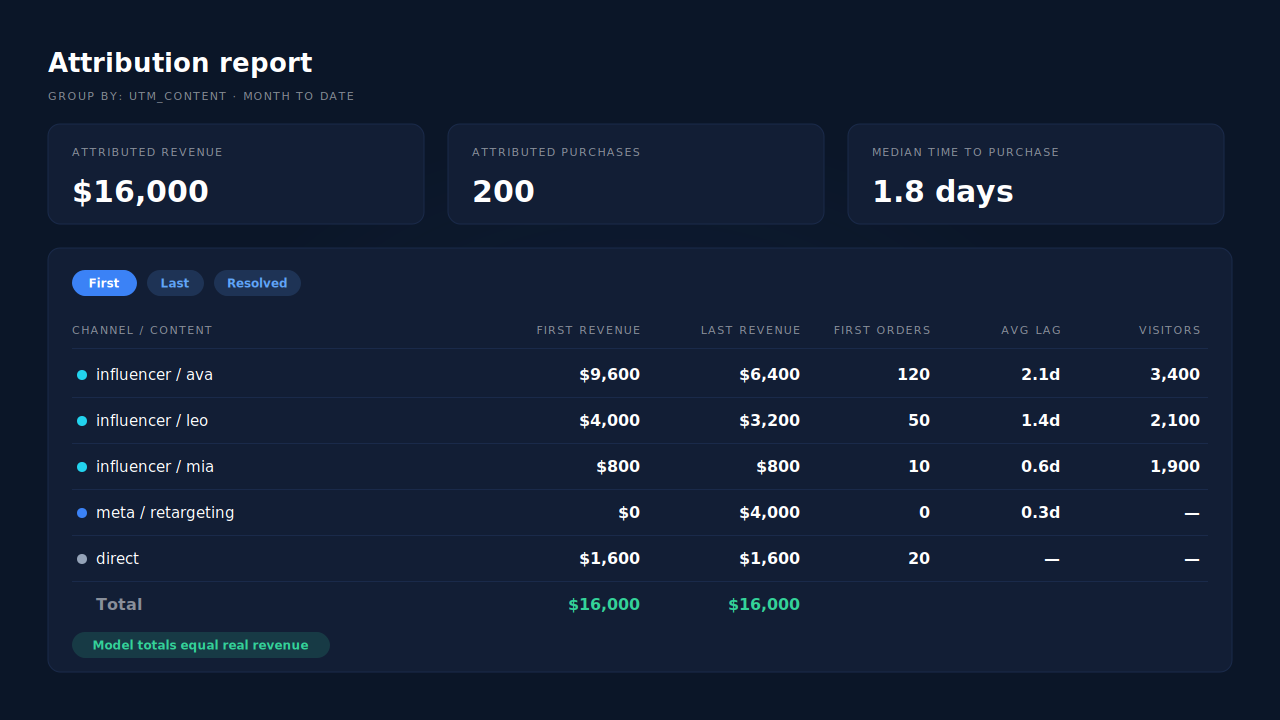Click the 2,100 visitors value for leo

point(1175,421)
